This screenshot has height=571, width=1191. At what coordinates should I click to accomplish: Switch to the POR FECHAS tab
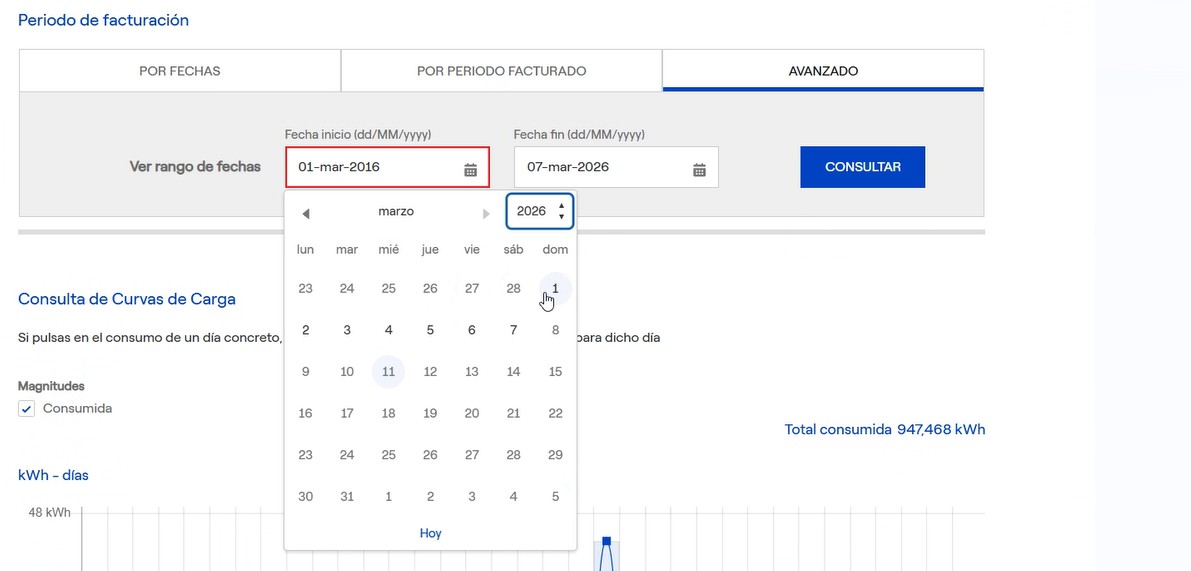coord(180,71)
